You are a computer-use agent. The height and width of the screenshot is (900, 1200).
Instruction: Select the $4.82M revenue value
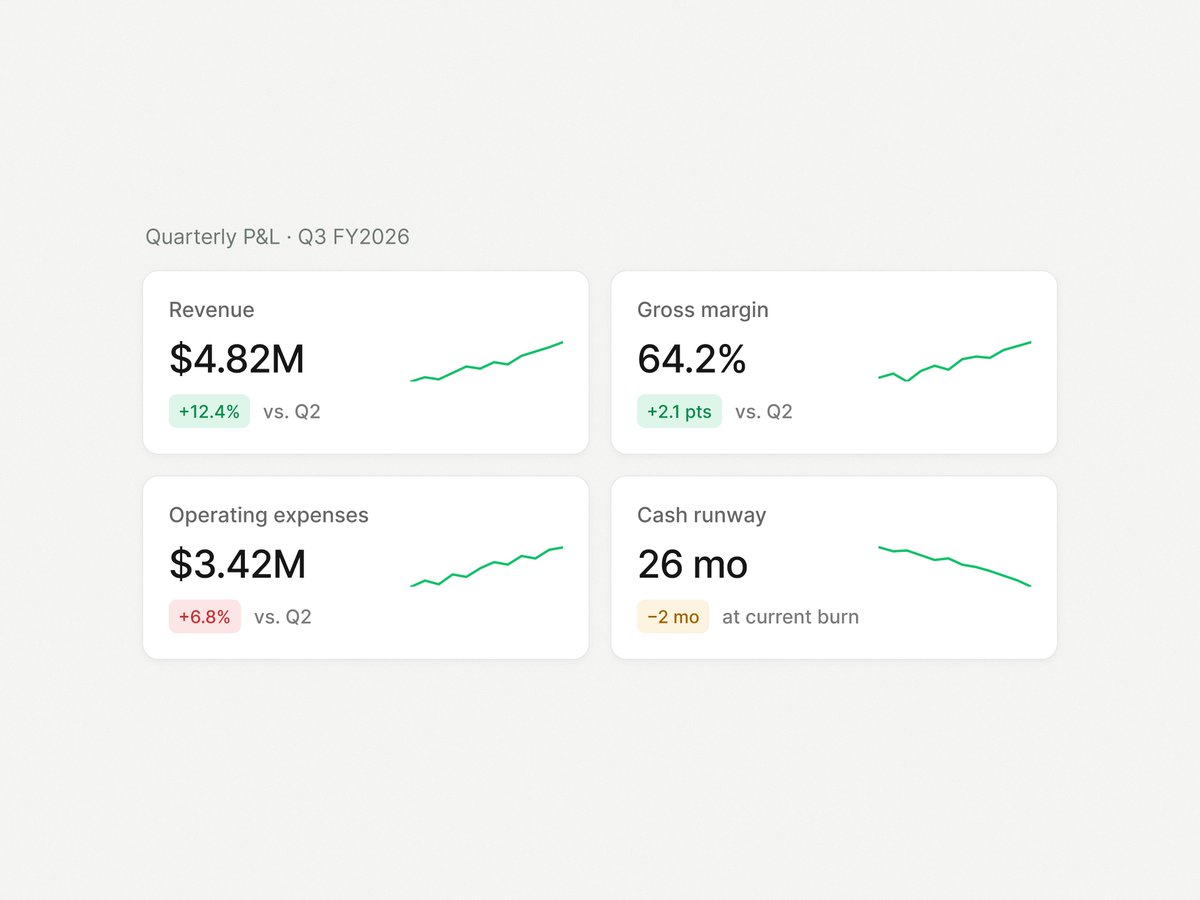point(236,359)
